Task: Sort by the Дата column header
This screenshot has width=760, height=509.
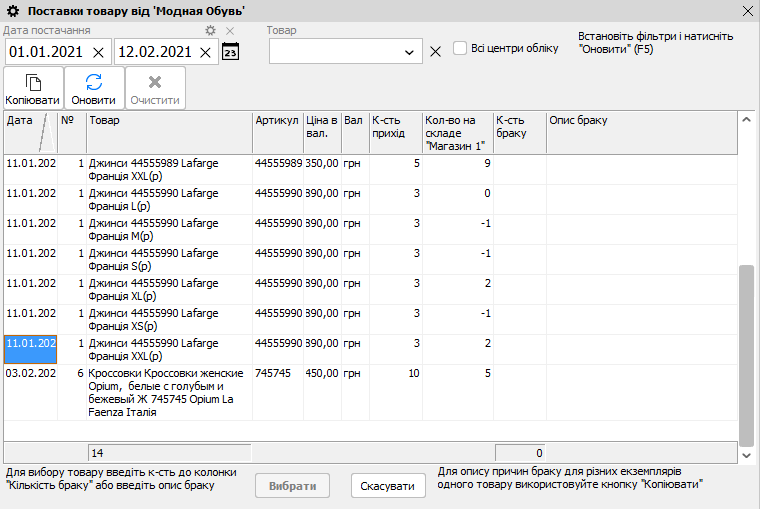Action: [20, 121]
